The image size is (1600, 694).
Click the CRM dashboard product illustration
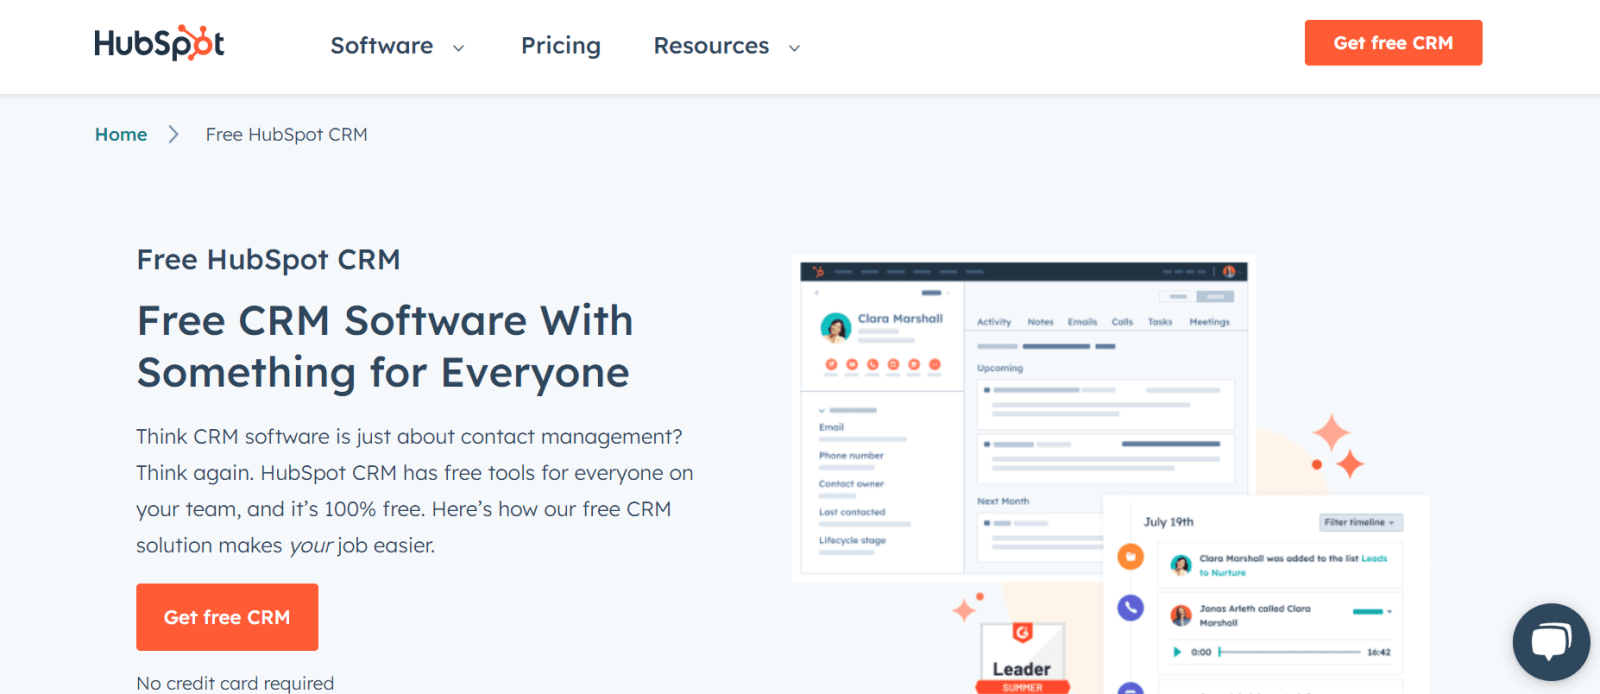click(1025, 420)
